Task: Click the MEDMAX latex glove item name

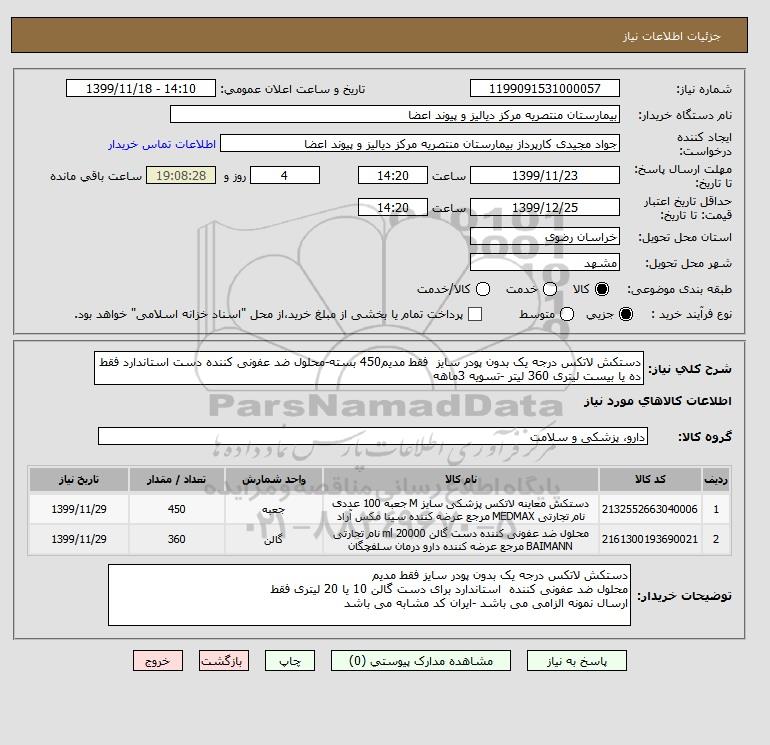Action: [x=461, y=510]
